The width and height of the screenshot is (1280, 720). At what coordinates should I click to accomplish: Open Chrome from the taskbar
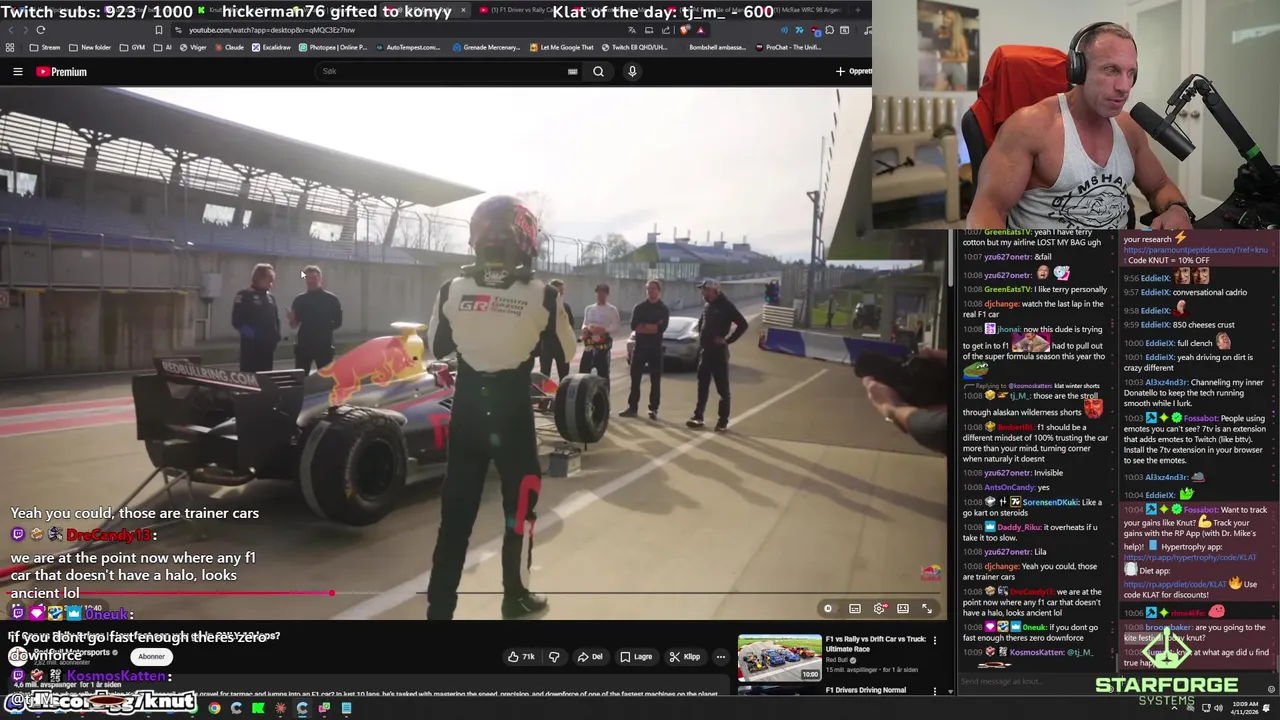tap(214, 708)
